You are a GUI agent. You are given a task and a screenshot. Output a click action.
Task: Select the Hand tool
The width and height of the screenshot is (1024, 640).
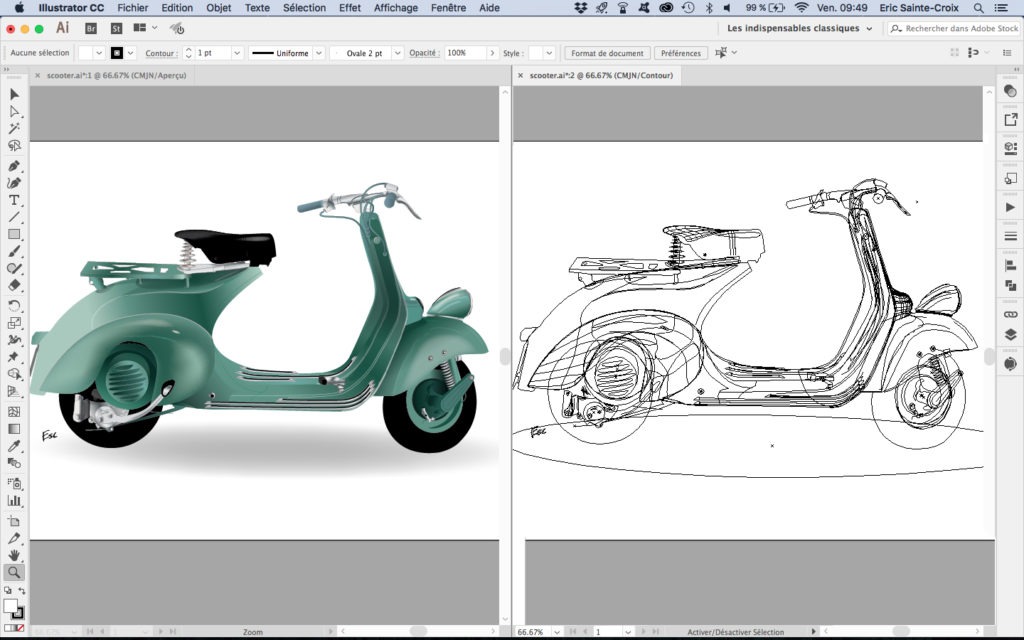[x=14, y=555]
